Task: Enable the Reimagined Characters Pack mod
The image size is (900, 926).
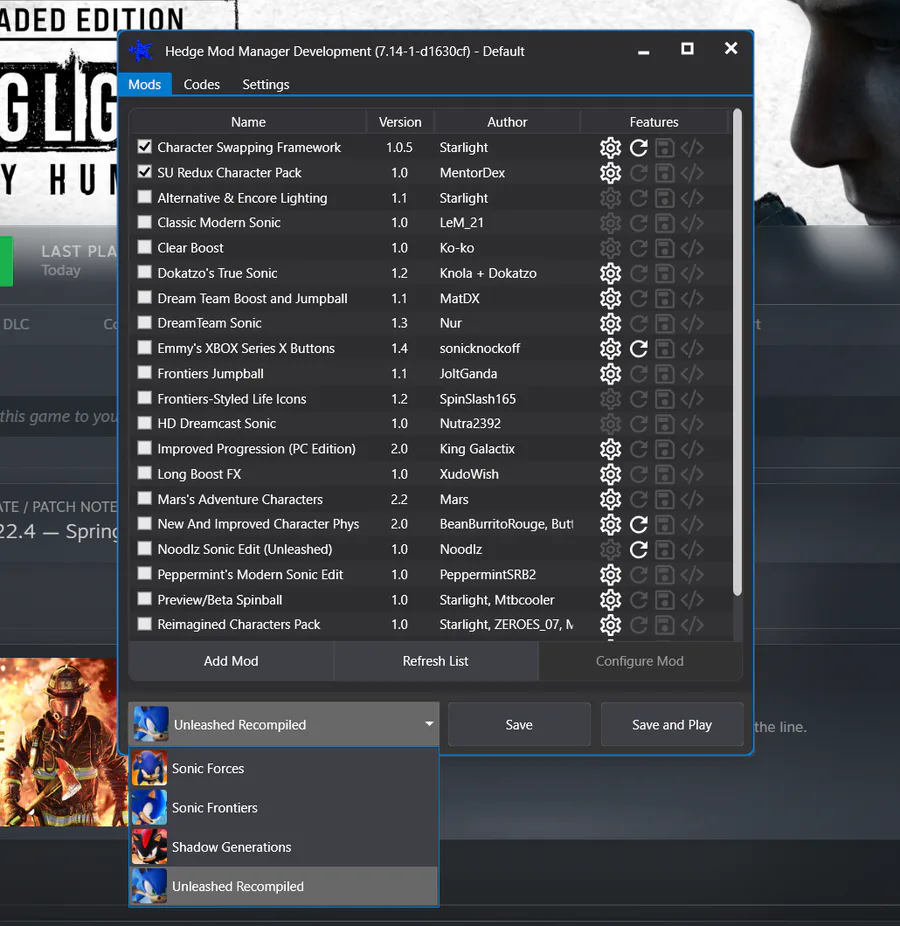Action: coord(144,624)
